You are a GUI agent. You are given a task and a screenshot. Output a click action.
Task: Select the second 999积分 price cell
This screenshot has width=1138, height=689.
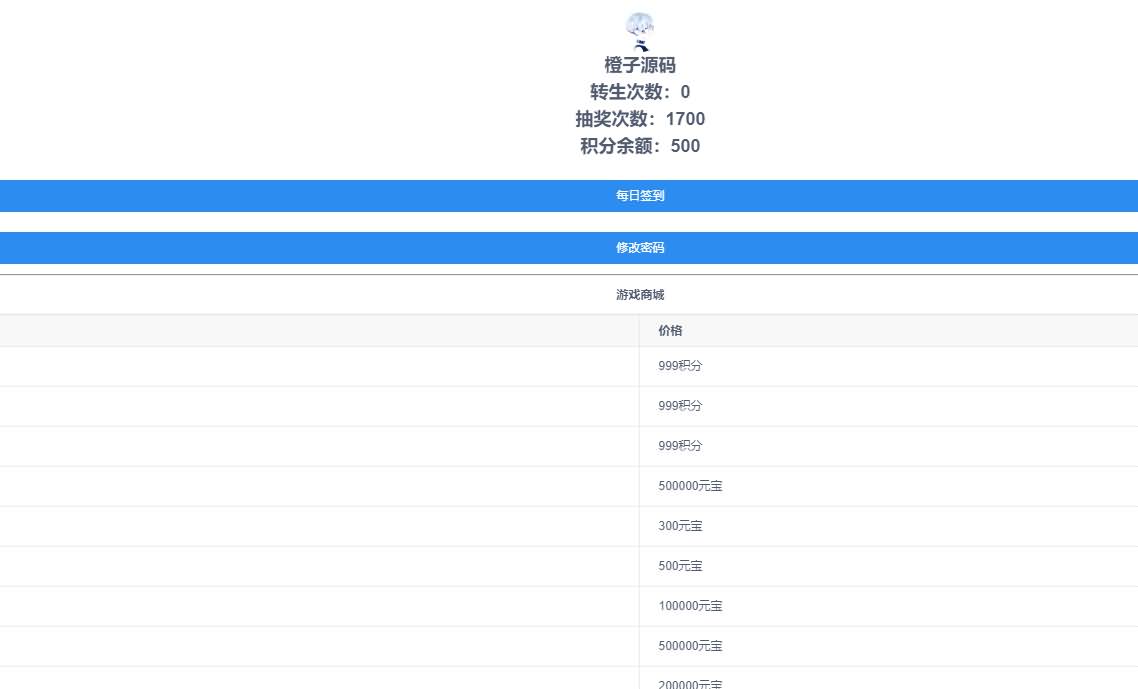(680, 406)
